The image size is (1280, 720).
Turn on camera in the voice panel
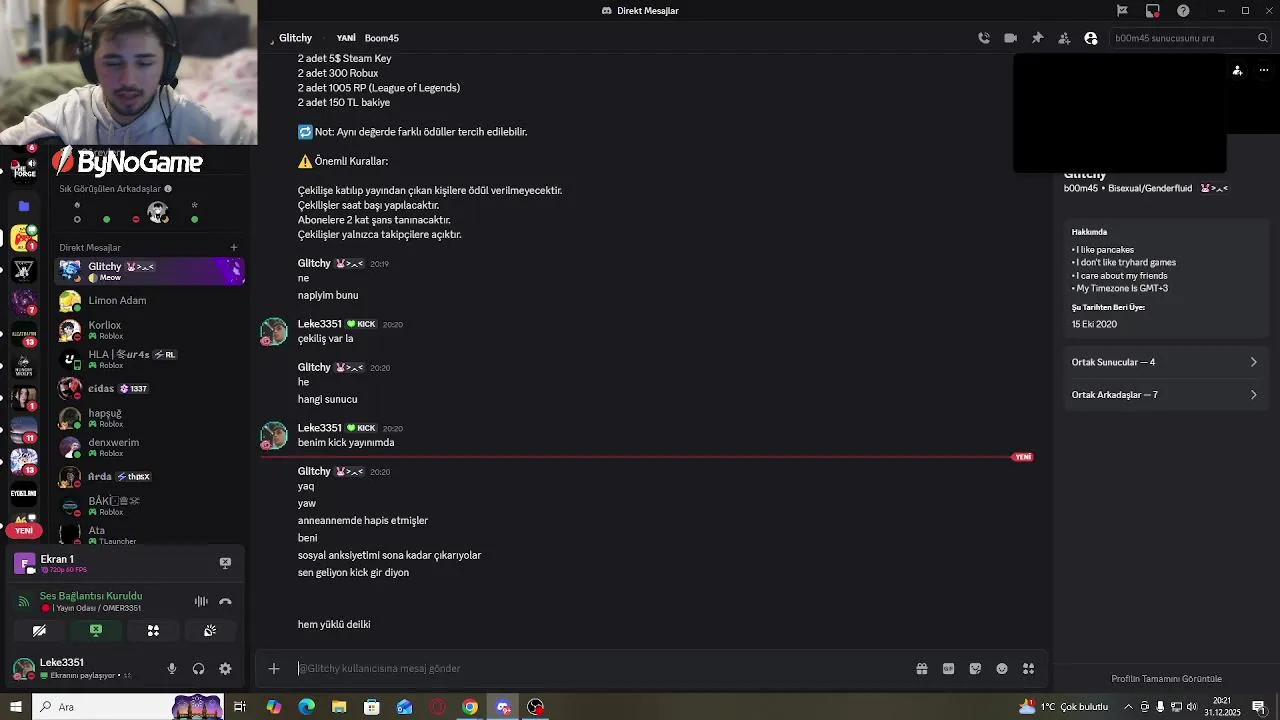click(39, 630)
